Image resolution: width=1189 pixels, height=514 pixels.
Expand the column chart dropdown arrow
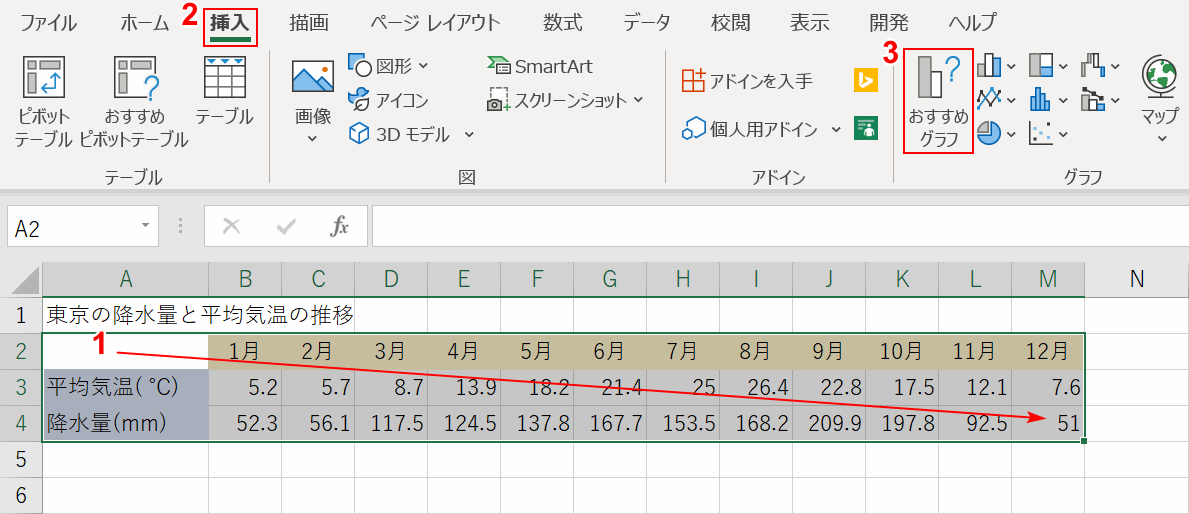pyautogui.click(x=1012, y=66)
